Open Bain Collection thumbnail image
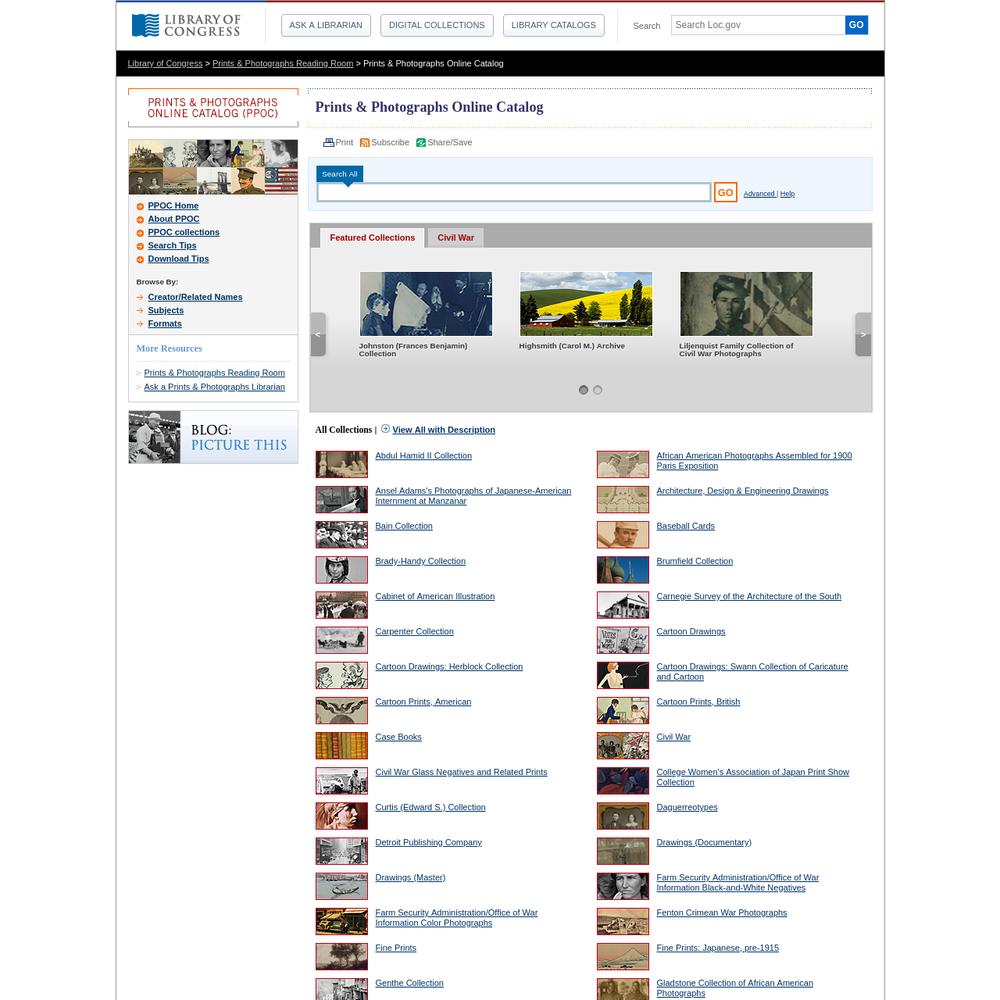 click(342, 534)
